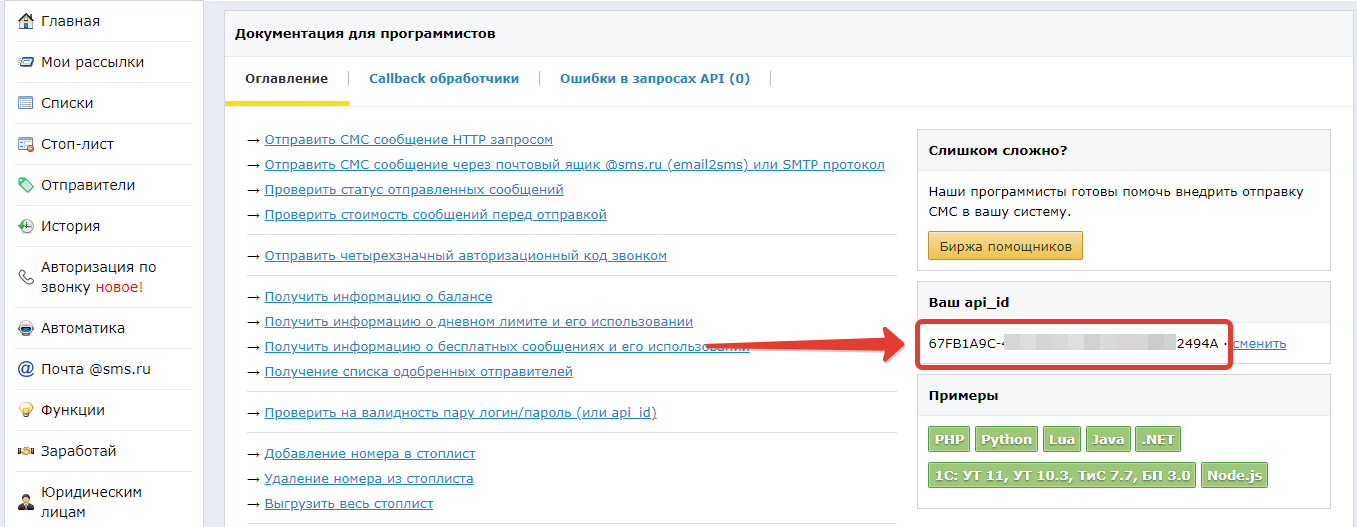The width and height of the screenshot is (1357, 527).
Task: Open link Отправить СМС сообщение HTTP запросом
Action: (408, 140)
